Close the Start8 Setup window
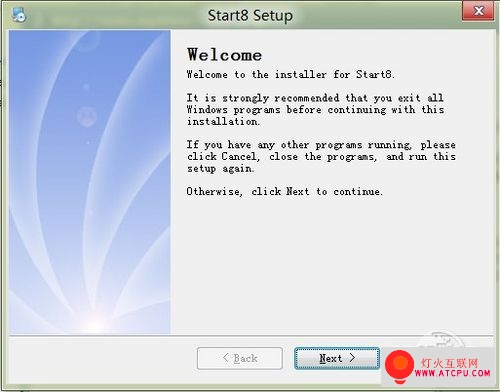Image resolution: width=500 pixels, height=392 pixels. (x=478, y=11)
